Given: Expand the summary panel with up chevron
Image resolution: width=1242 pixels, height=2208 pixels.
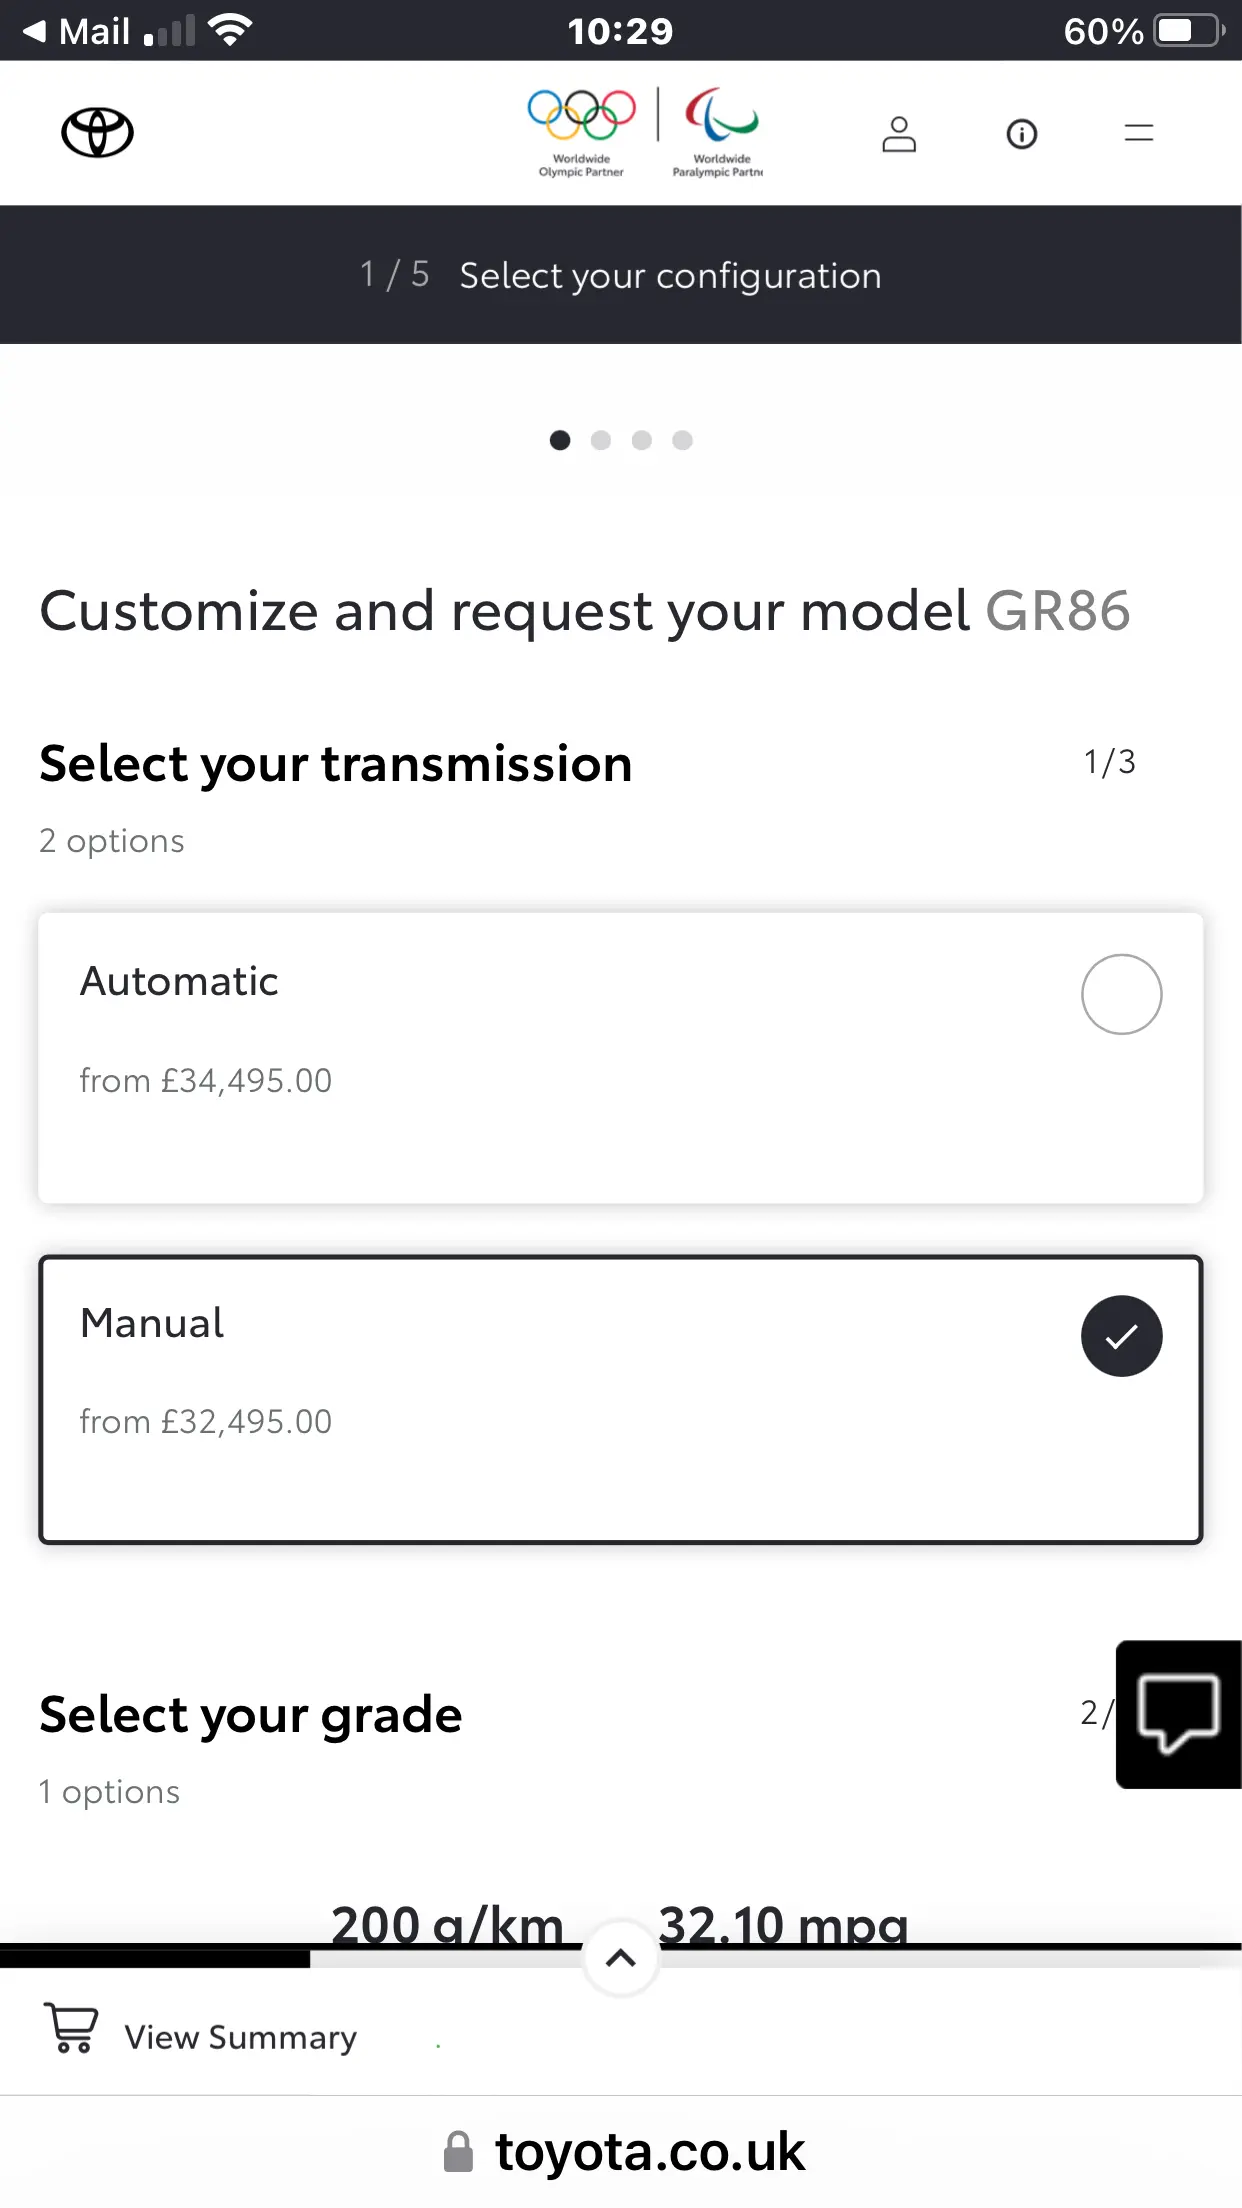Looking at the screenshot, I should pyautogui.click(x=621, y=1958).
